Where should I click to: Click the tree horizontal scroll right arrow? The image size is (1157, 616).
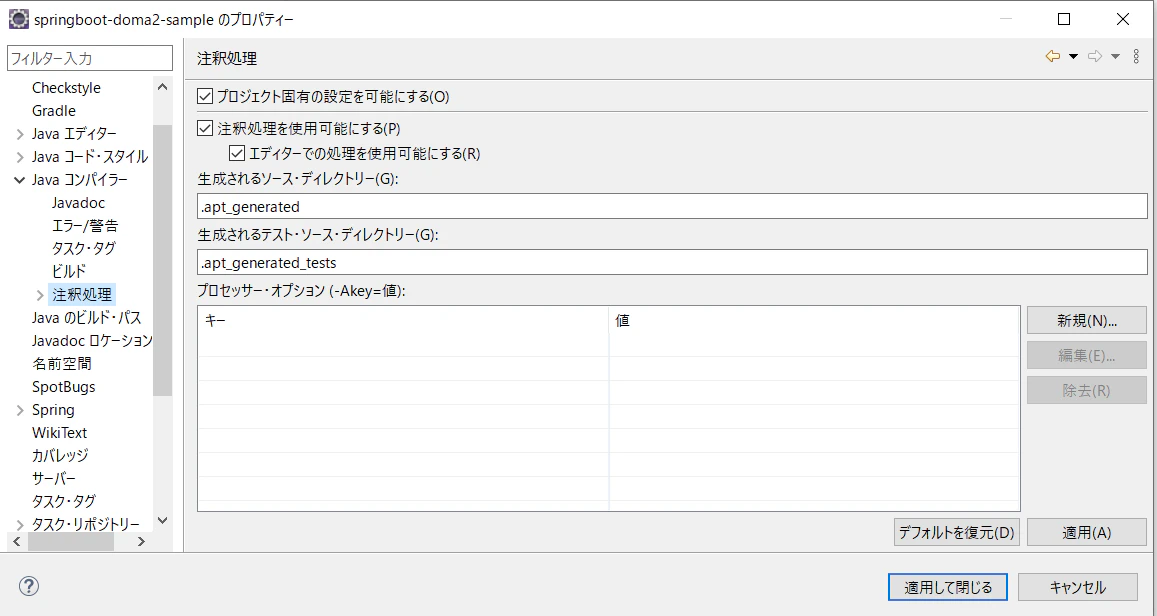pos(142,542)
